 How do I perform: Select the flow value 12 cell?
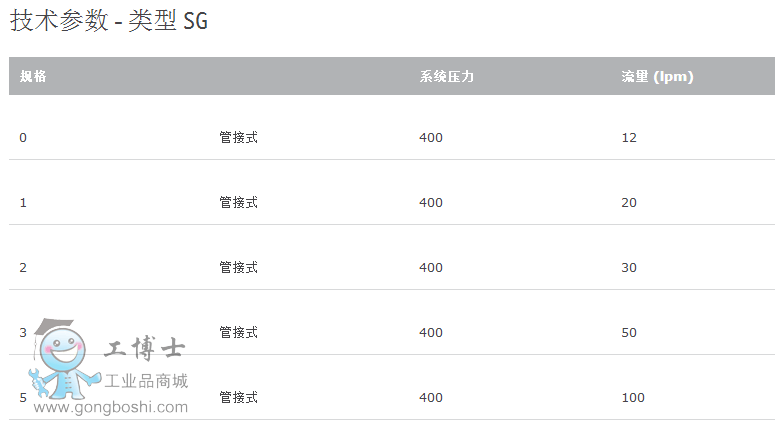tap(629, 138)
